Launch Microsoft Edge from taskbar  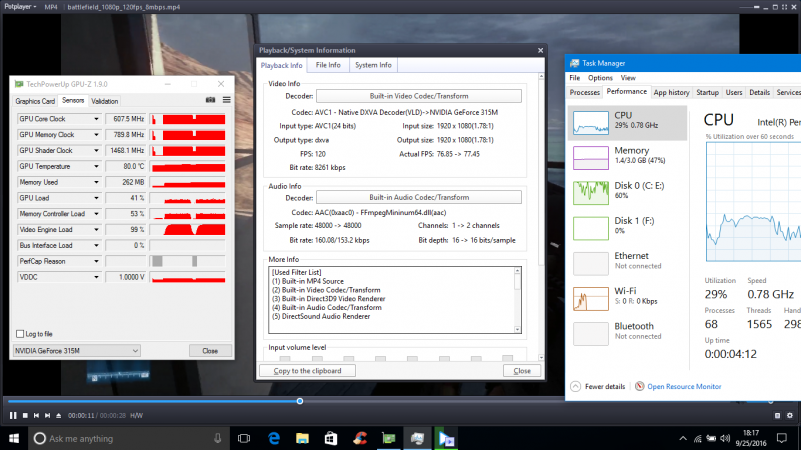click(274, 439)
